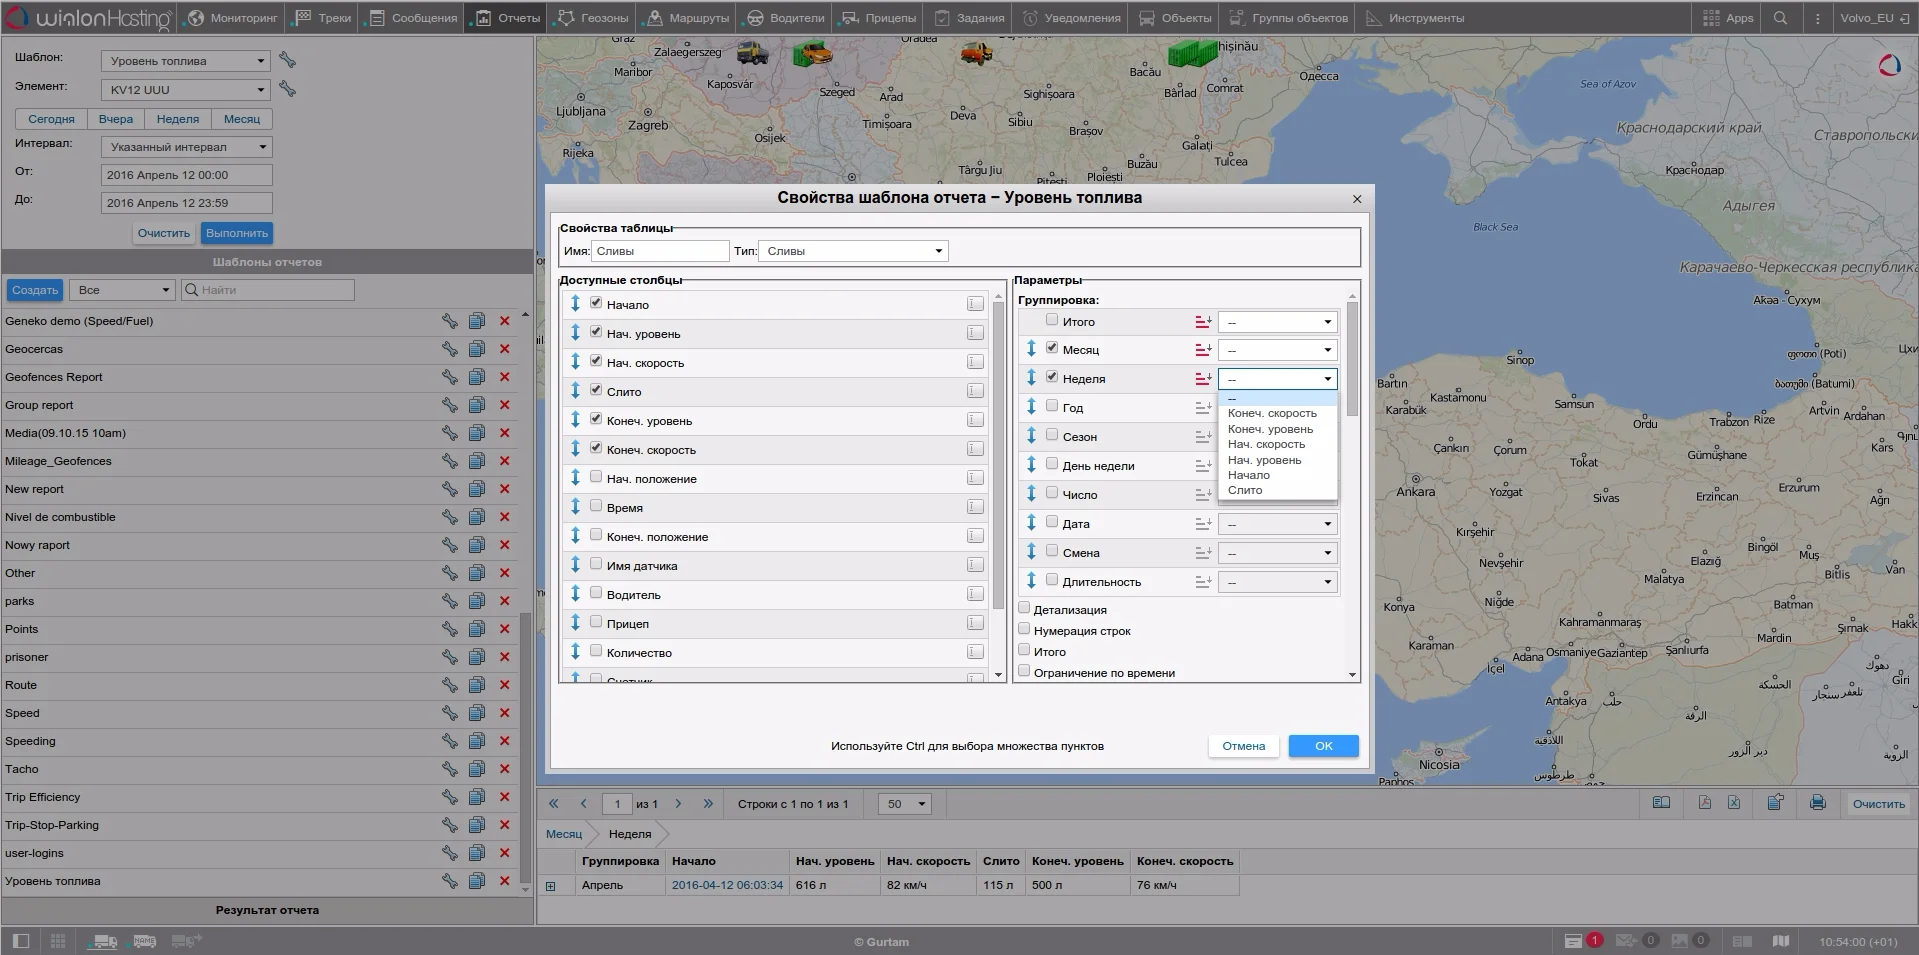Viewport: 1919px width, 955px height.
Task: Click the Выполнить button
Action: [x=237, y=233]
